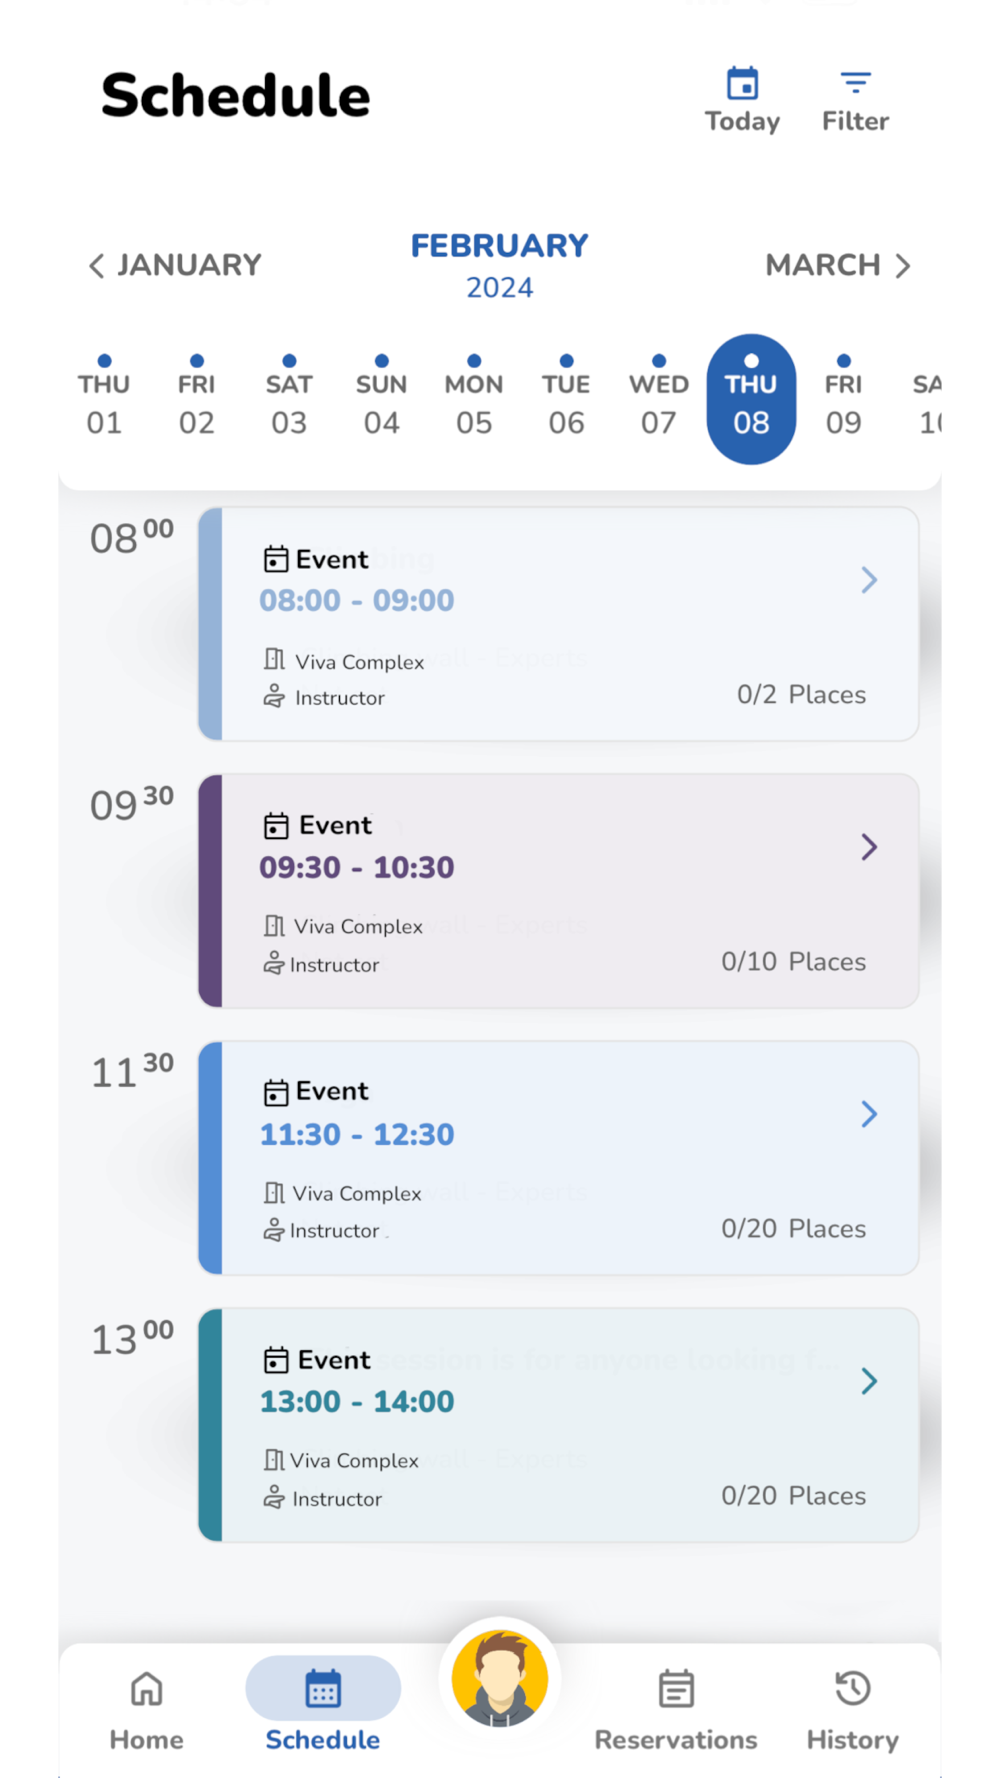
Task: Expand the 08:00 - 09:00 event chevron
Action: 869,580
